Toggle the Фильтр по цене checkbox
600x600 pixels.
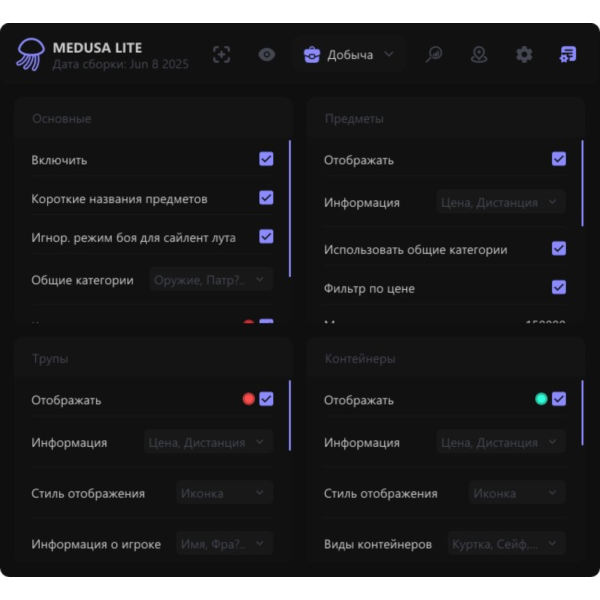tap(559, 287)
